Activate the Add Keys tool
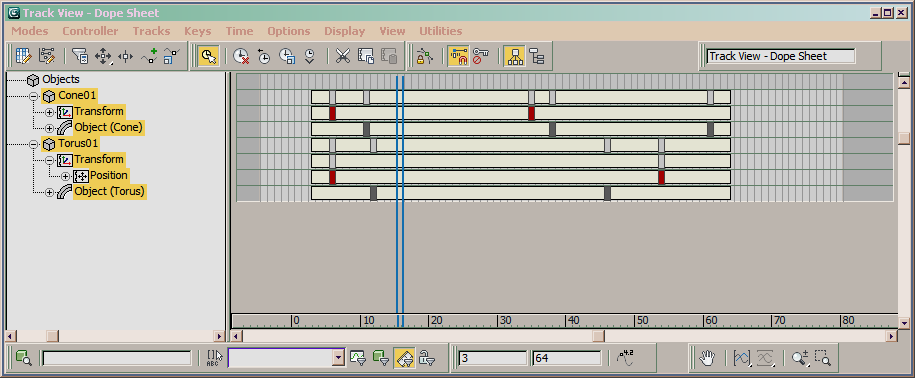 pos(149,57)
